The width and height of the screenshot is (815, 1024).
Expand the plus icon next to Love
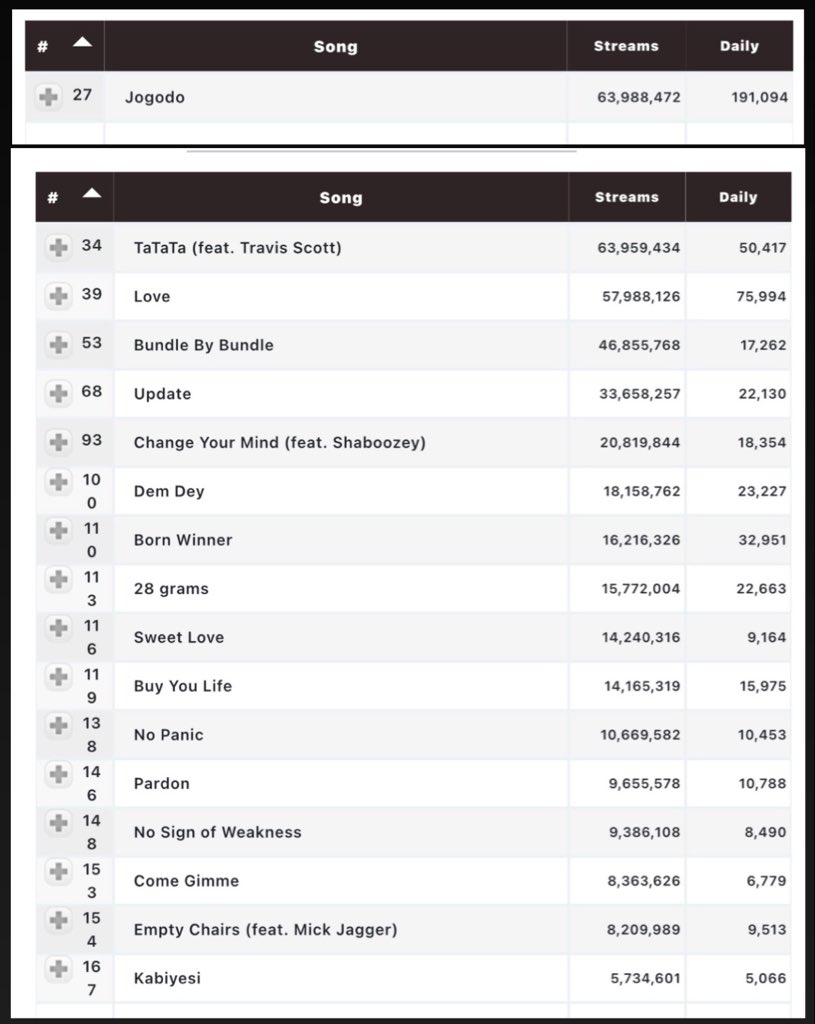(59, 296)
